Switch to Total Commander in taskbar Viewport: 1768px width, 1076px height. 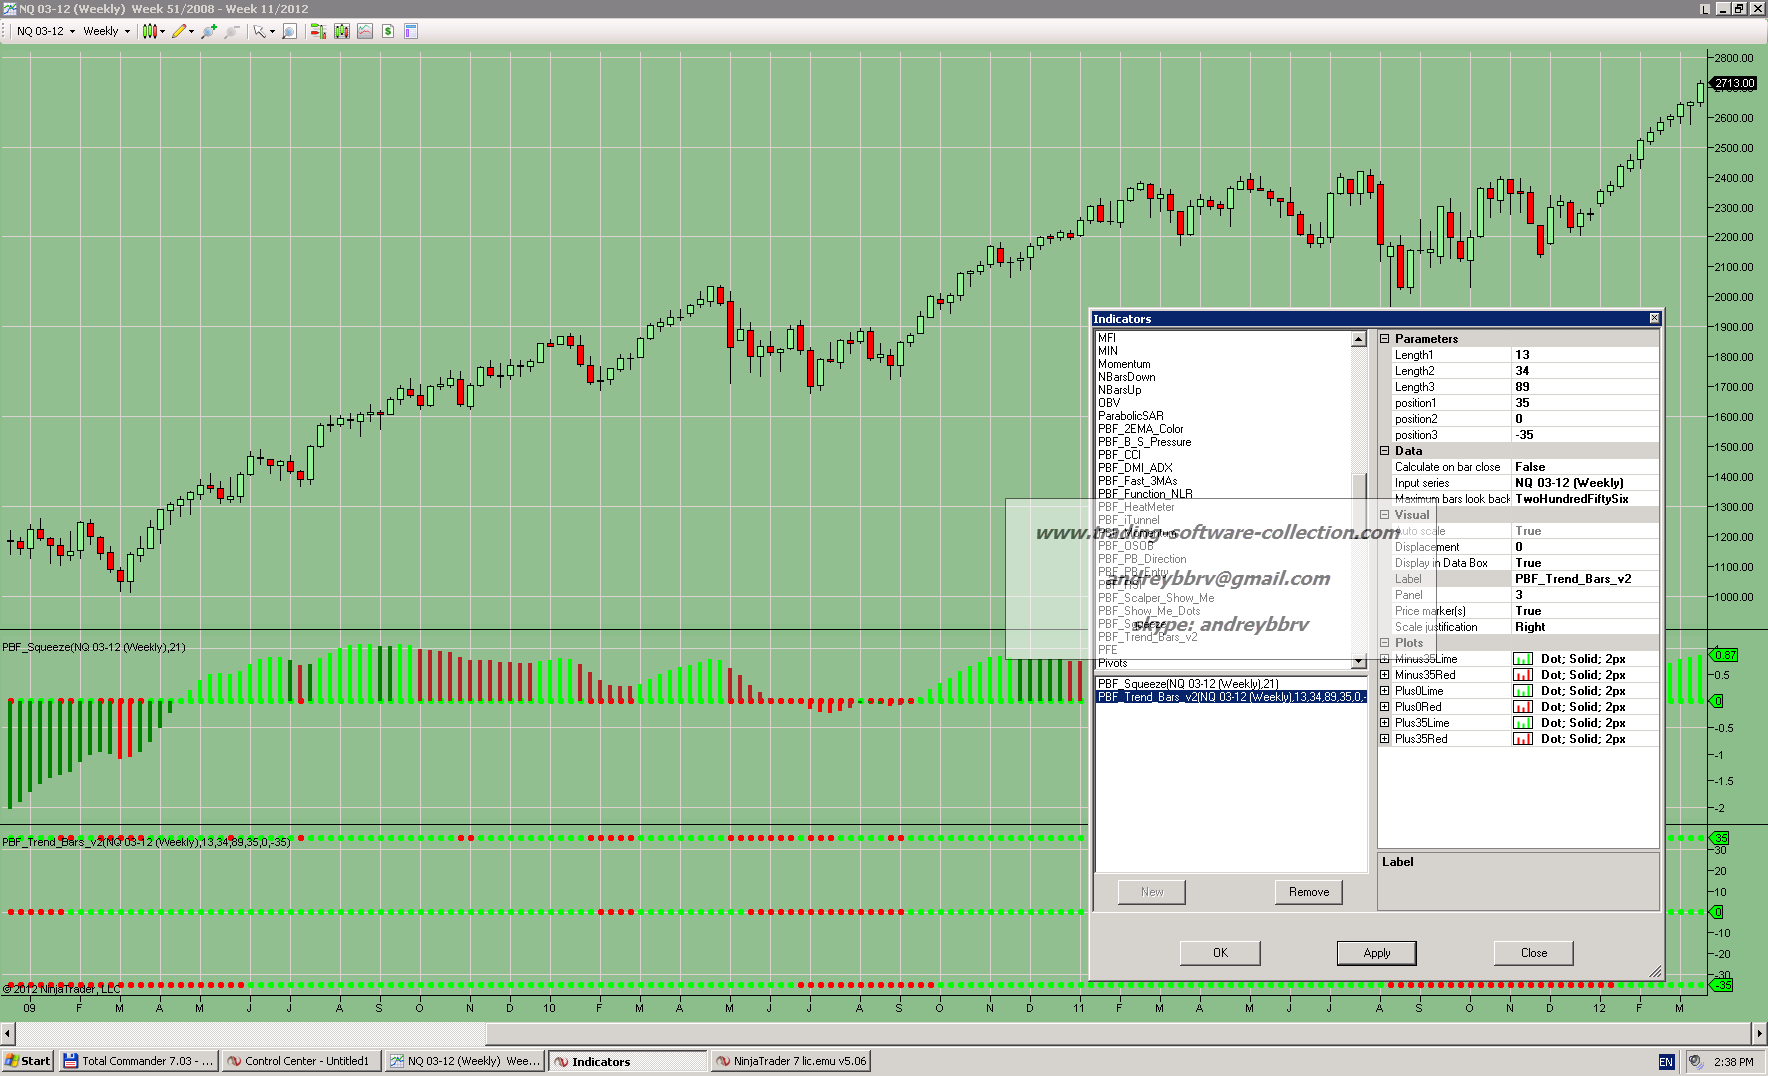click(x=138, y=1061)
